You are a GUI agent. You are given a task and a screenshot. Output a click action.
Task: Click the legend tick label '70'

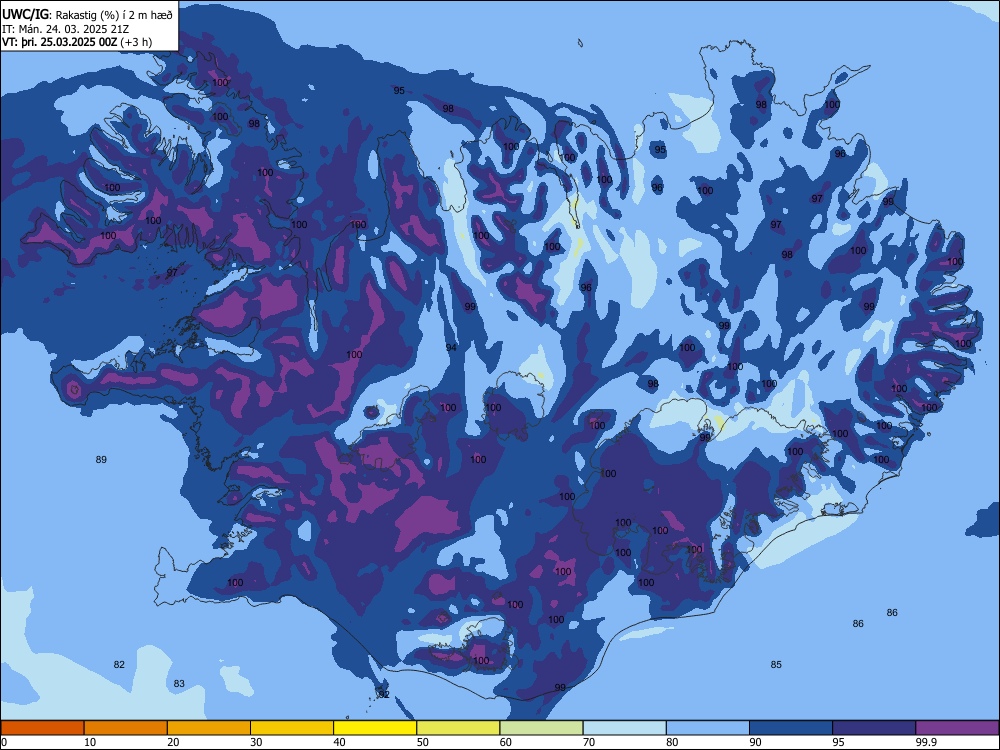point(589,742)
